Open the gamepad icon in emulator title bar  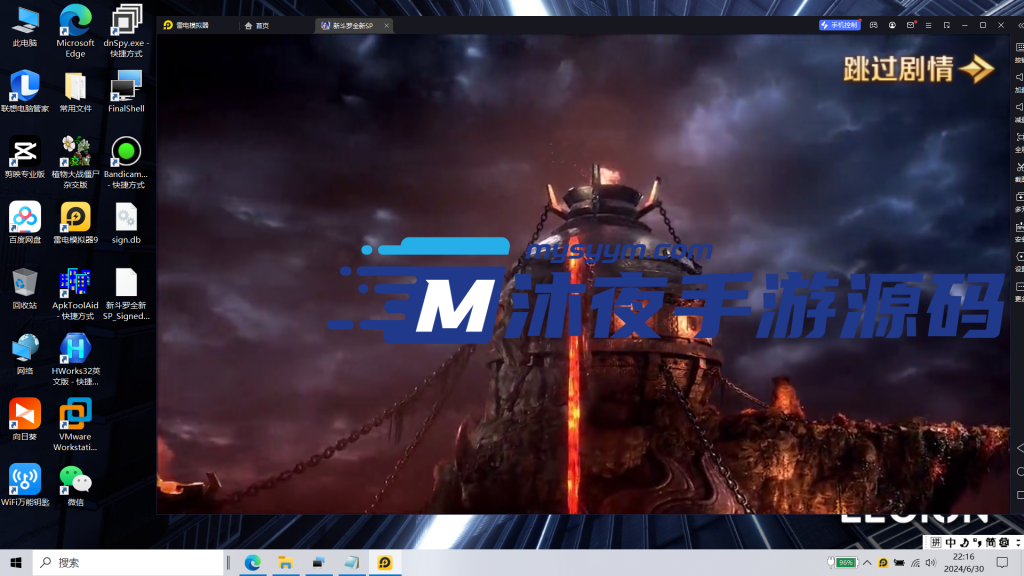tap(873, 25)
